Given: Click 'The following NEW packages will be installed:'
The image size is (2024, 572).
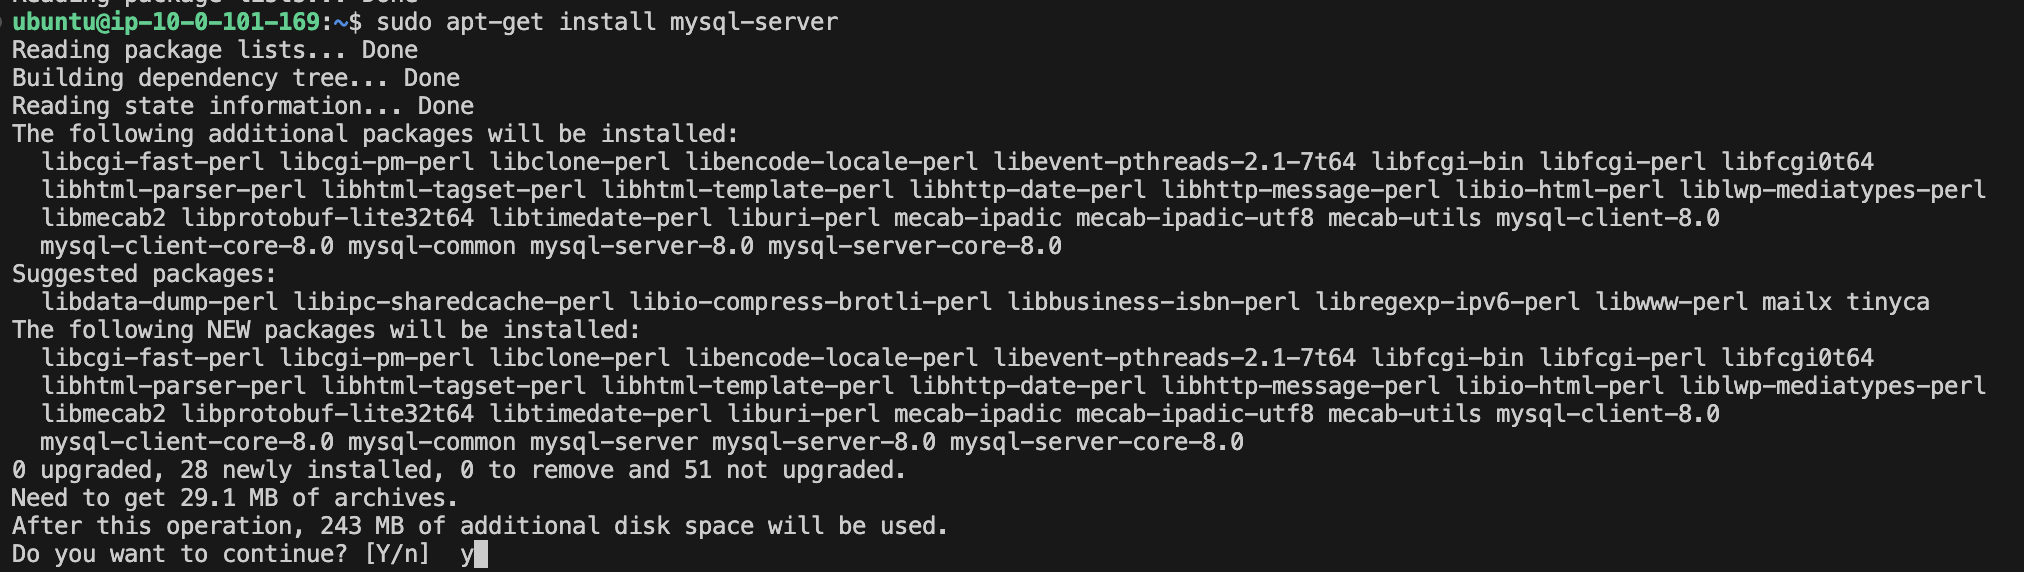Looking at the screenshot, I should [x=326, y=330].
